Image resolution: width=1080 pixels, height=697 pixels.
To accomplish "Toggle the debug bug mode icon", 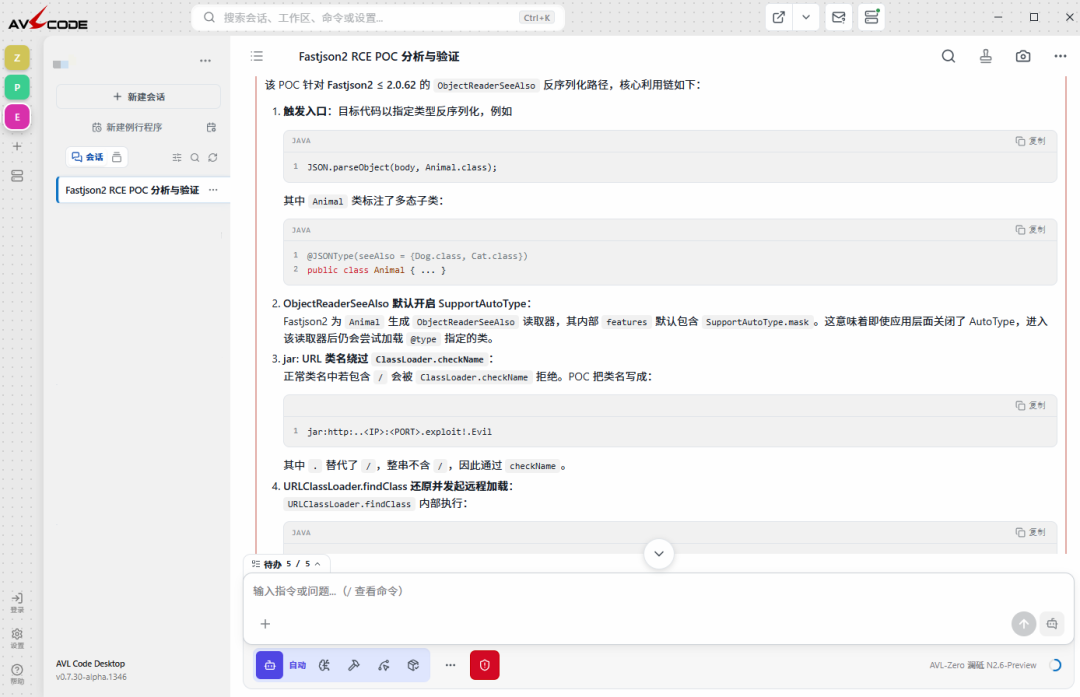I will click(x=324, y=665).
